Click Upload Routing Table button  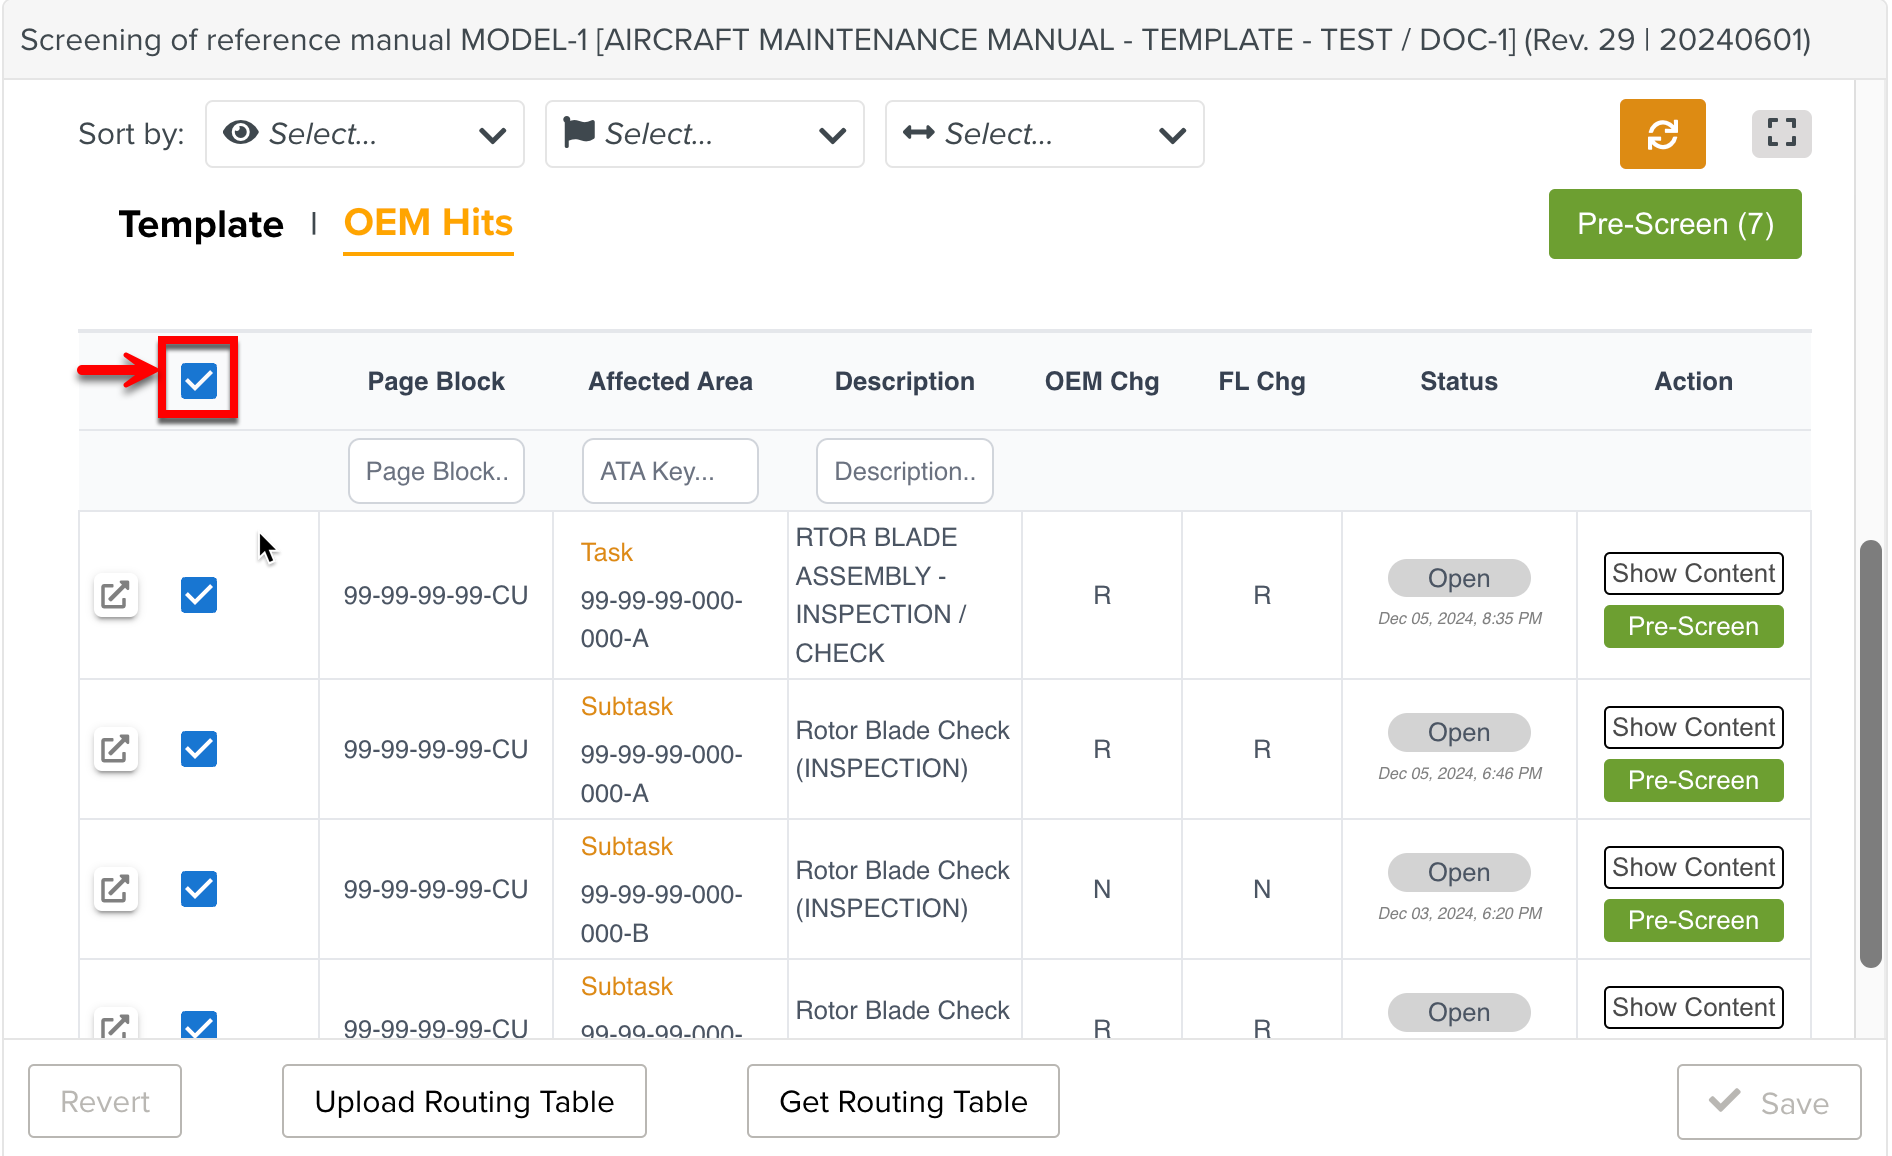(464, 1101)
